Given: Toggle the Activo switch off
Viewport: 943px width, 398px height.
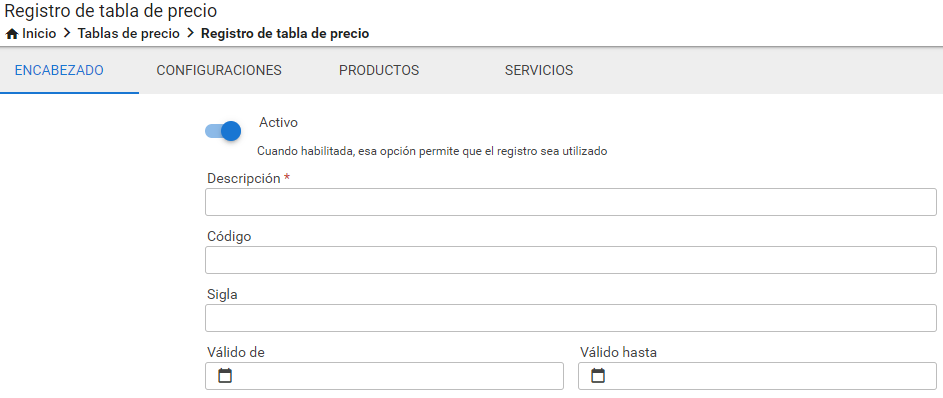Looking at the screenshot, I should click(223, 130).
